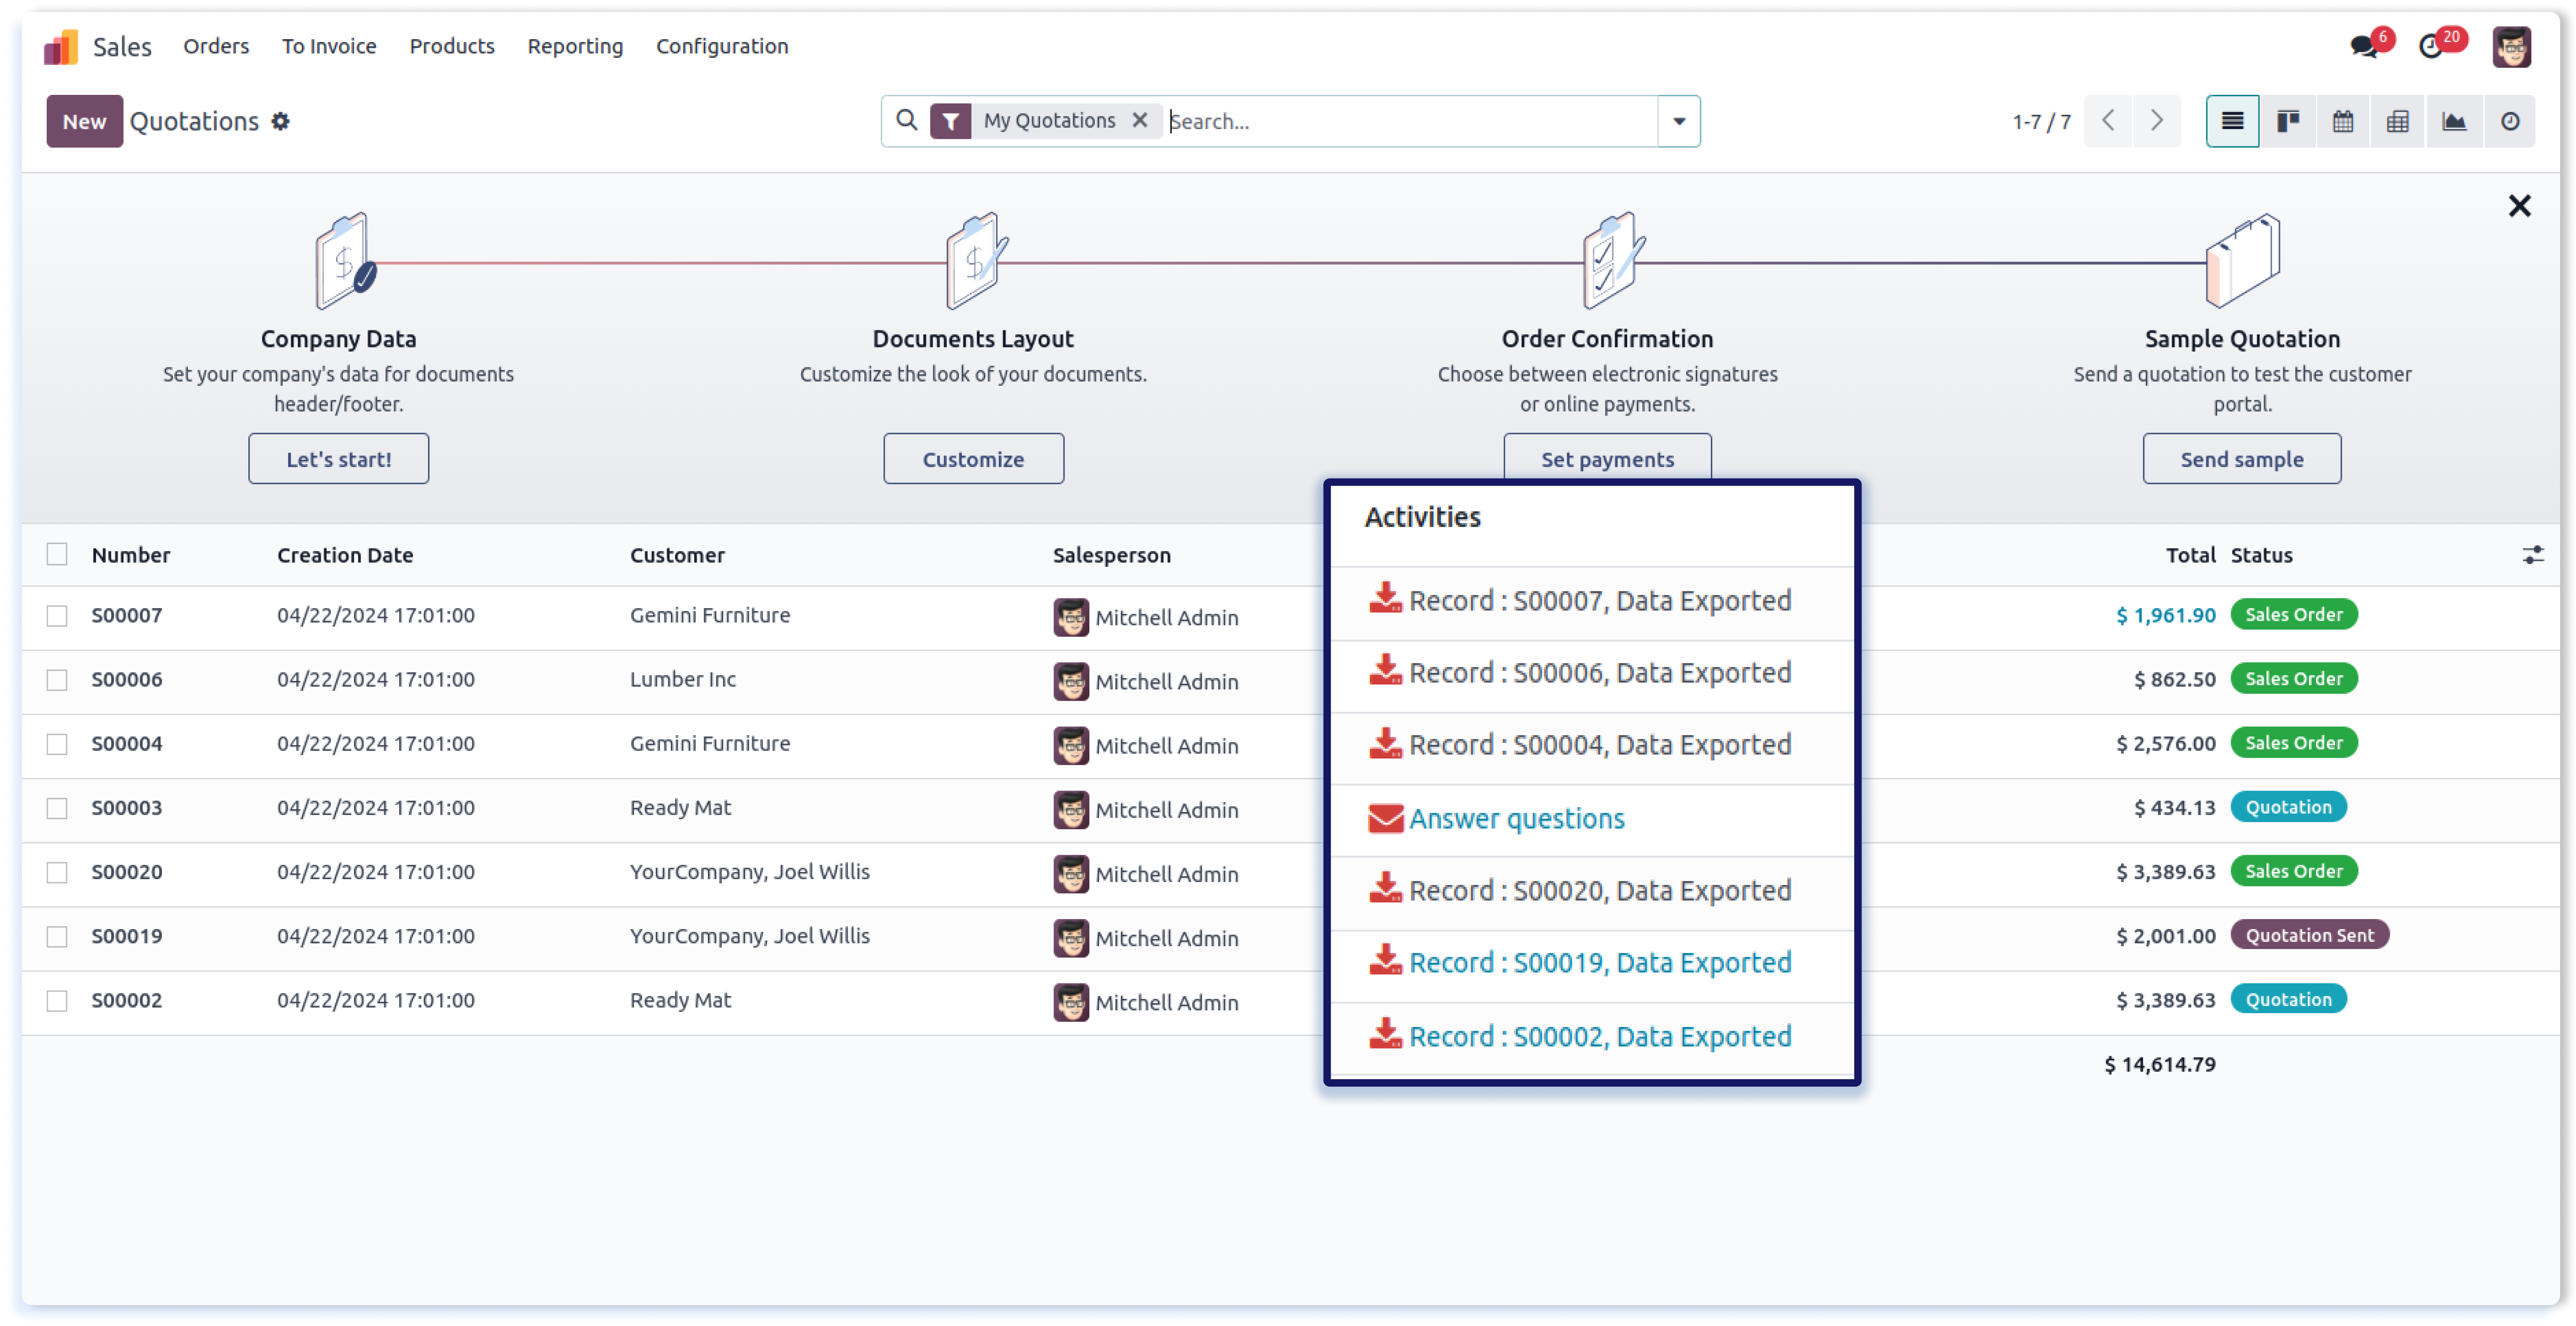Open the Reporting menu

click(x=575, y=46)
